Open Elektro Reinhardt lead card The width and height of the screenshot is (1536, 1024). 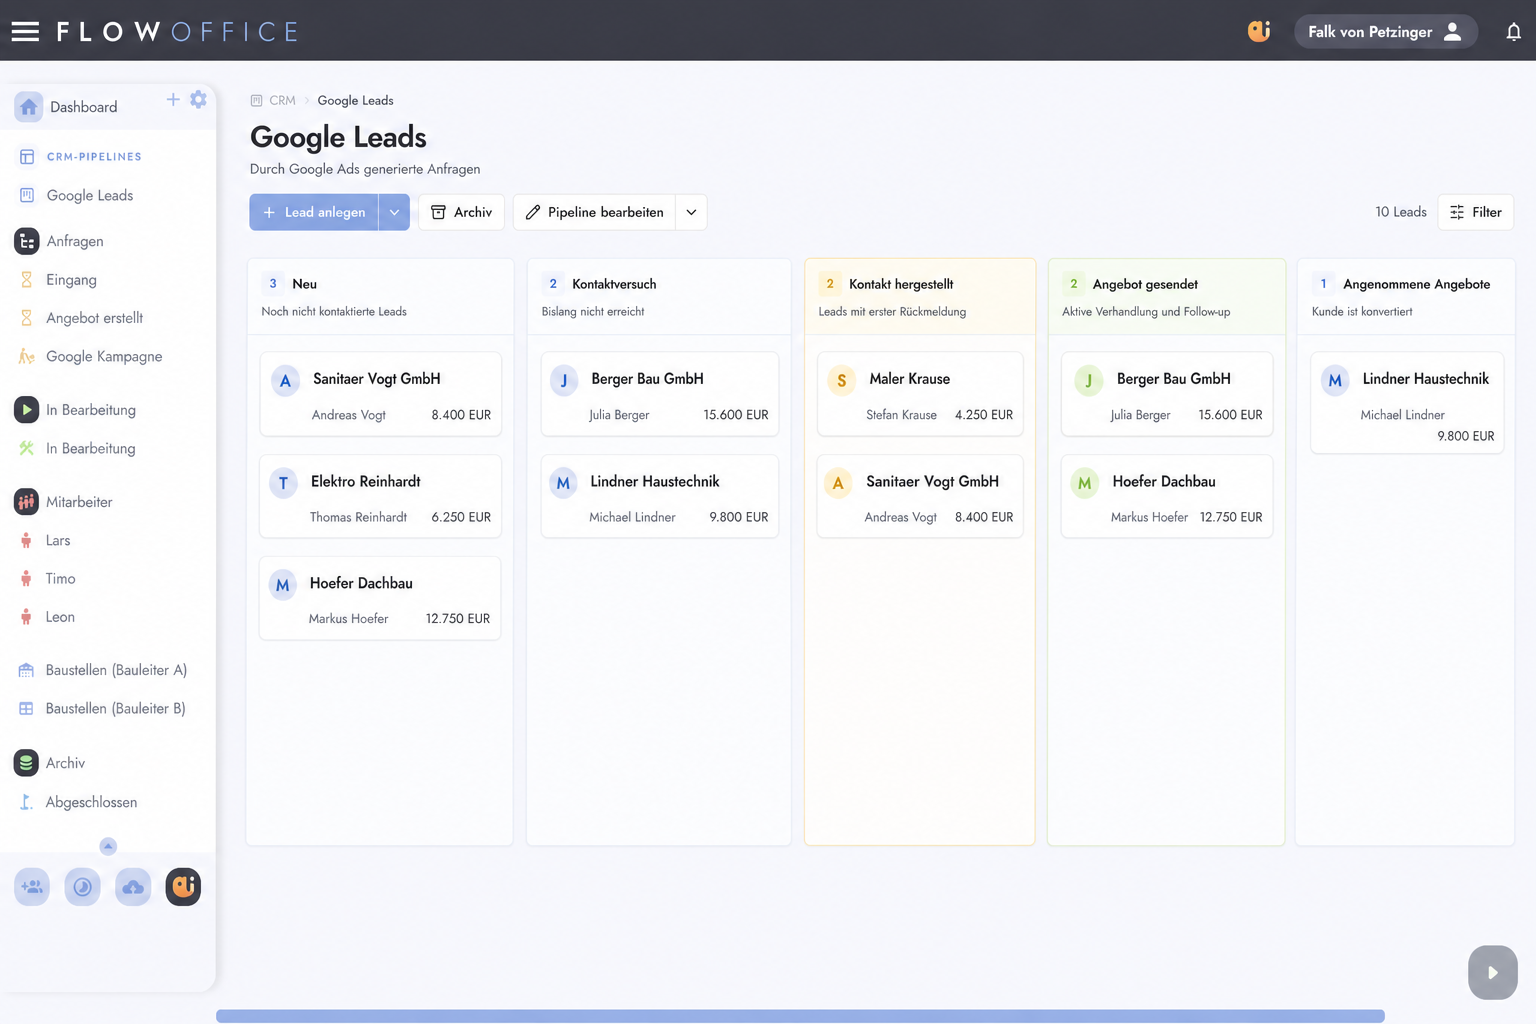click(x=380, y=496)
